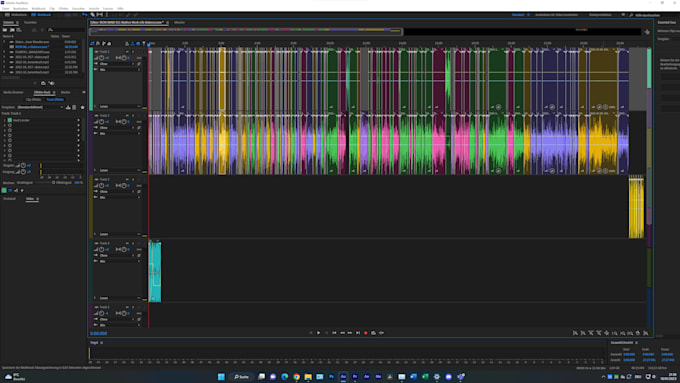The height and width of the screenshot is (383, 680).
Task: Save effects rack preset icon
Action: (x=68, y=107)
